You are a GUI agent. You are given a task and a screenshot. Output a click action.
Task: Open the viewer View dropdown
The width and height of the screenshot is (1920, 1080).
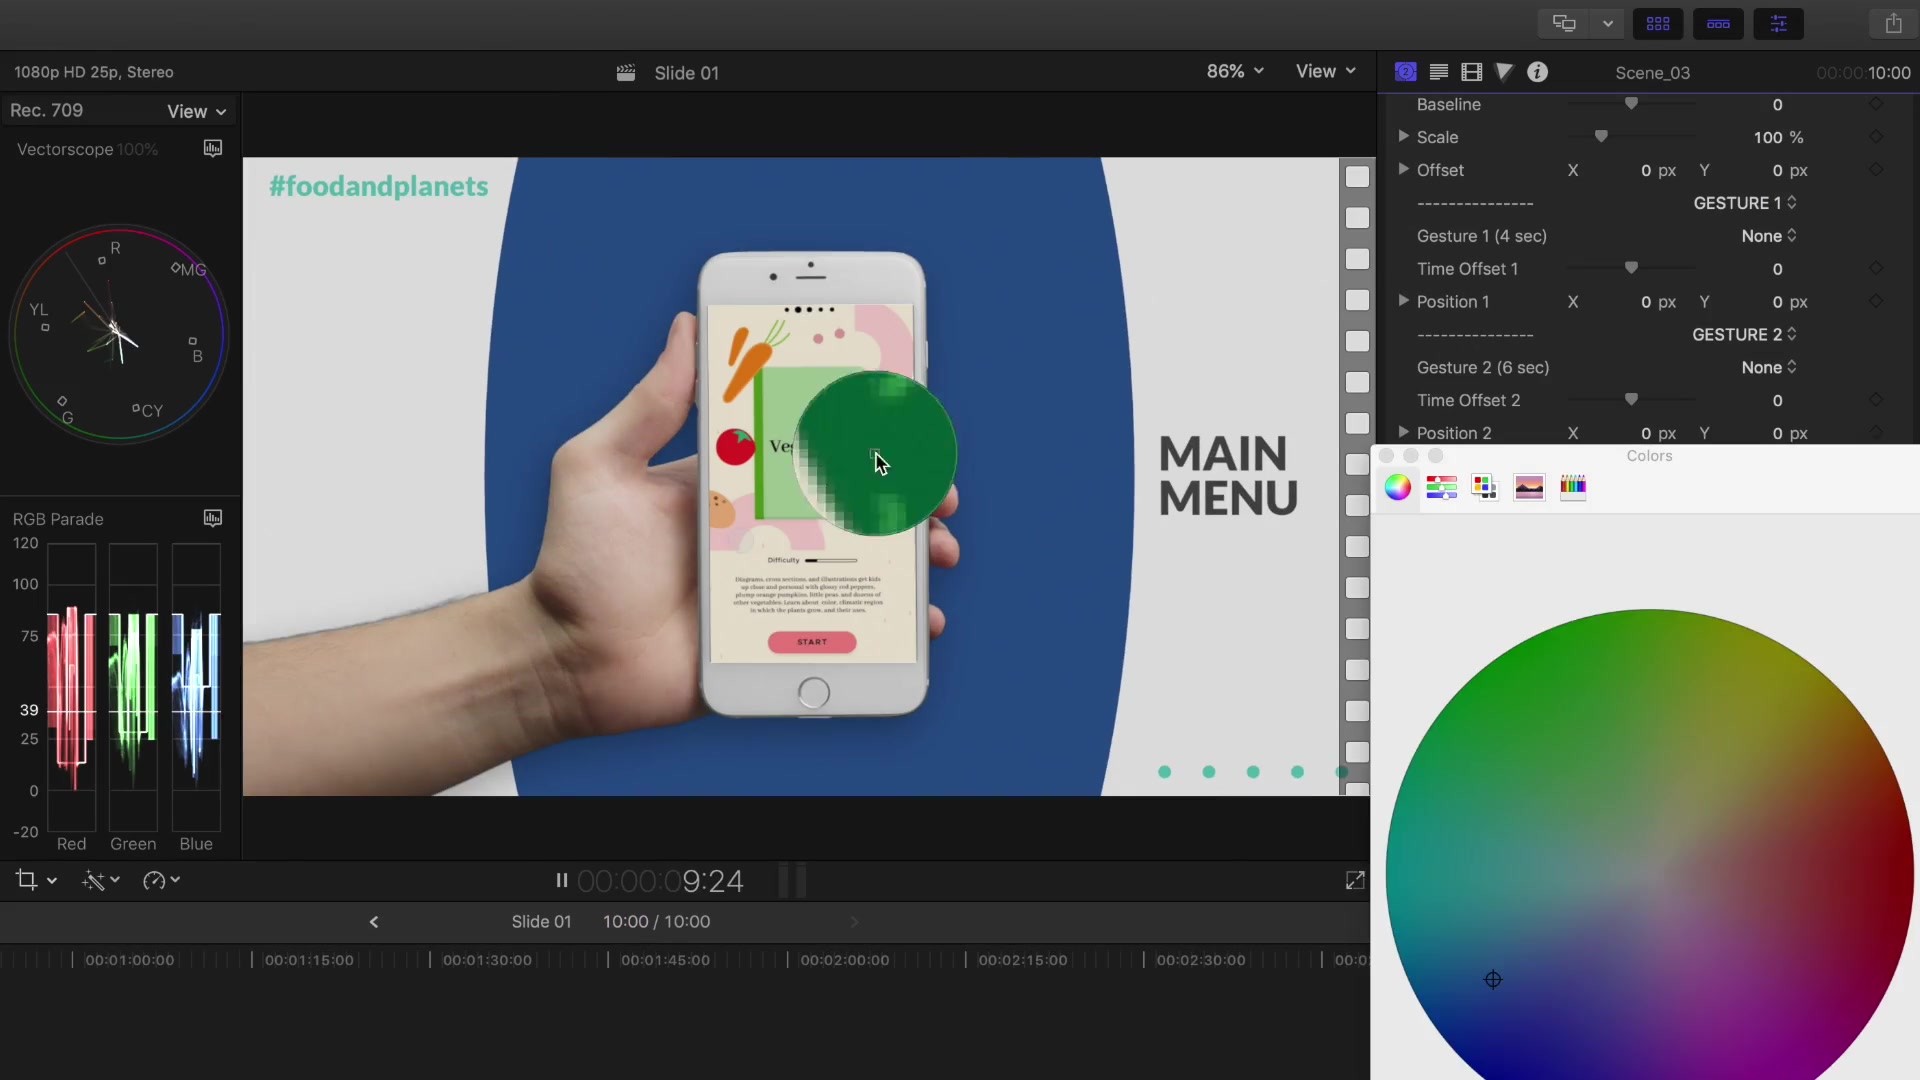(x=1326, y=71)
